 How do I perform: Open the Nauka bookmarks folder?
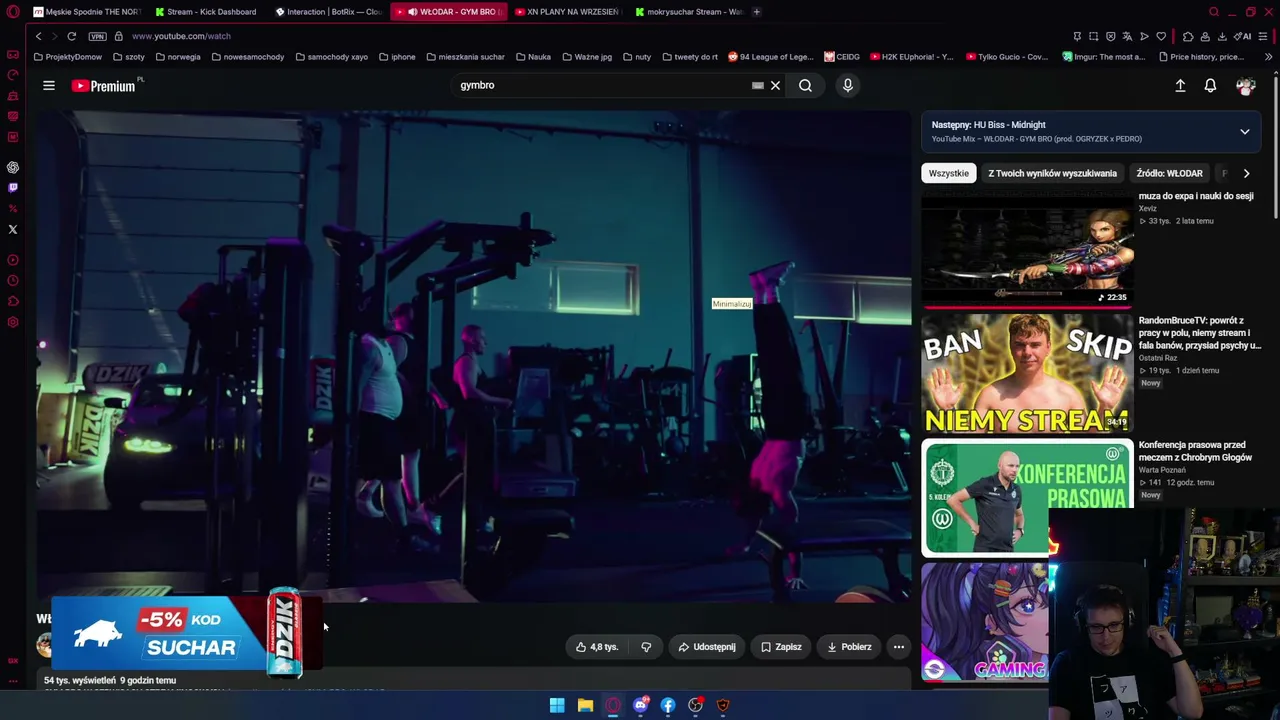pyautogui.click(x=533, y=57)
